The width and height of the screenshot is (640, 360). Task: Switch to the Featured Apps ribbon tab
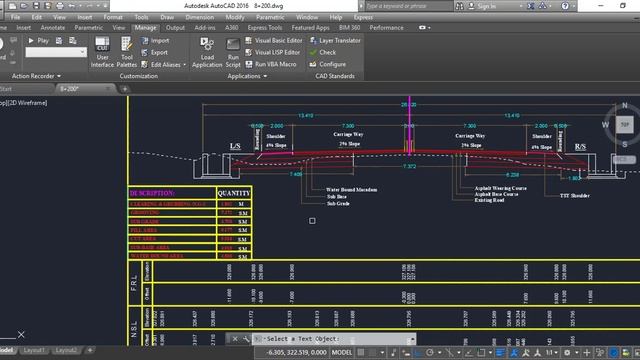(x=310, y=28)
